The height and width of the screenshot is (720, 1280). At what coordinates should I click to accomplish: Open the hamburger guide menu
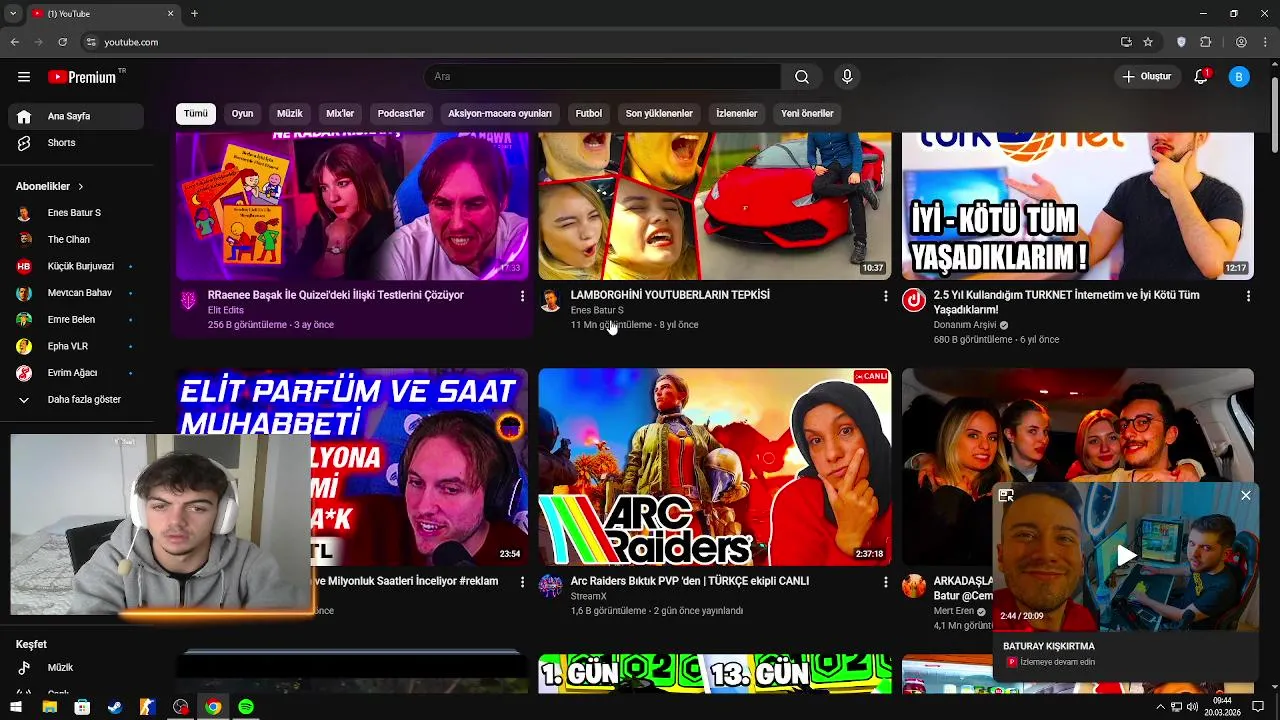[24, 77]
